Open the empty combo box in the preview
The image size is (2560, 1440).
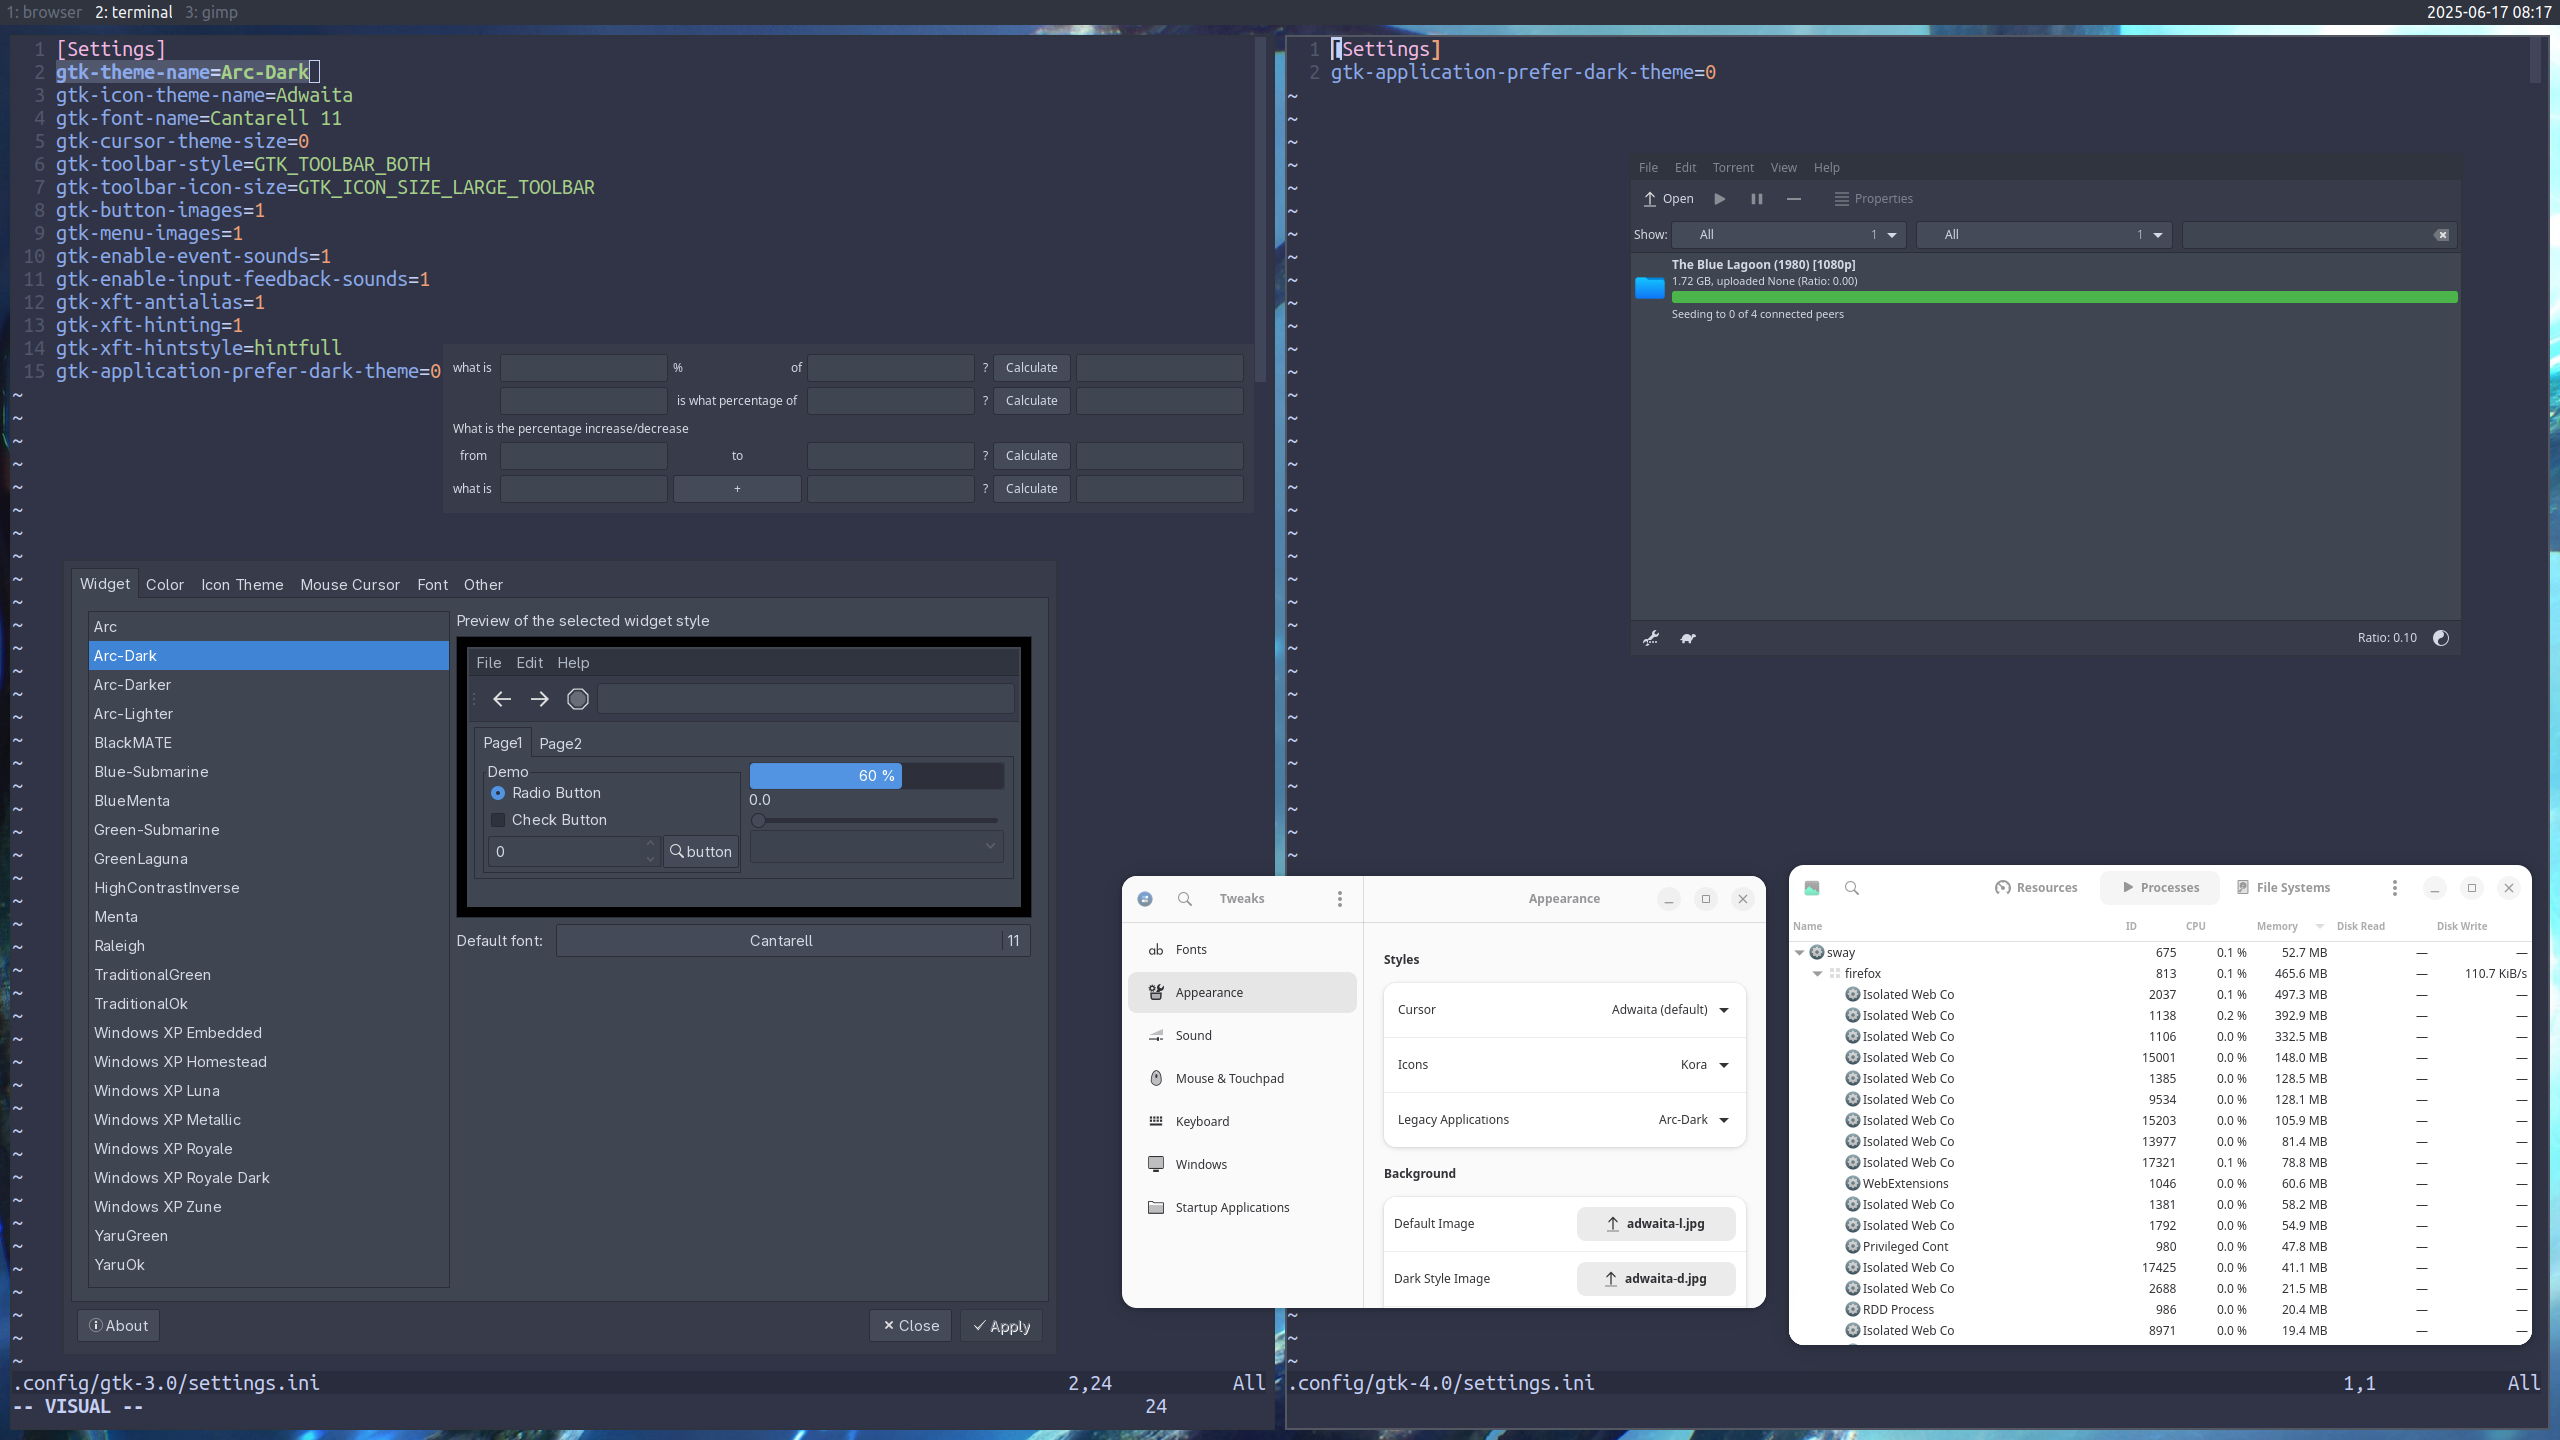(876, 847)
